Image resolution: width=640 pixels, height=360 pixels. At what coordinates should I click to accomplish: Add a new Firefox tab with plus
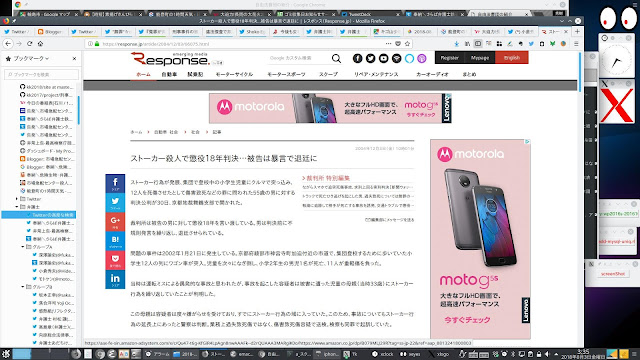[577, 31]
